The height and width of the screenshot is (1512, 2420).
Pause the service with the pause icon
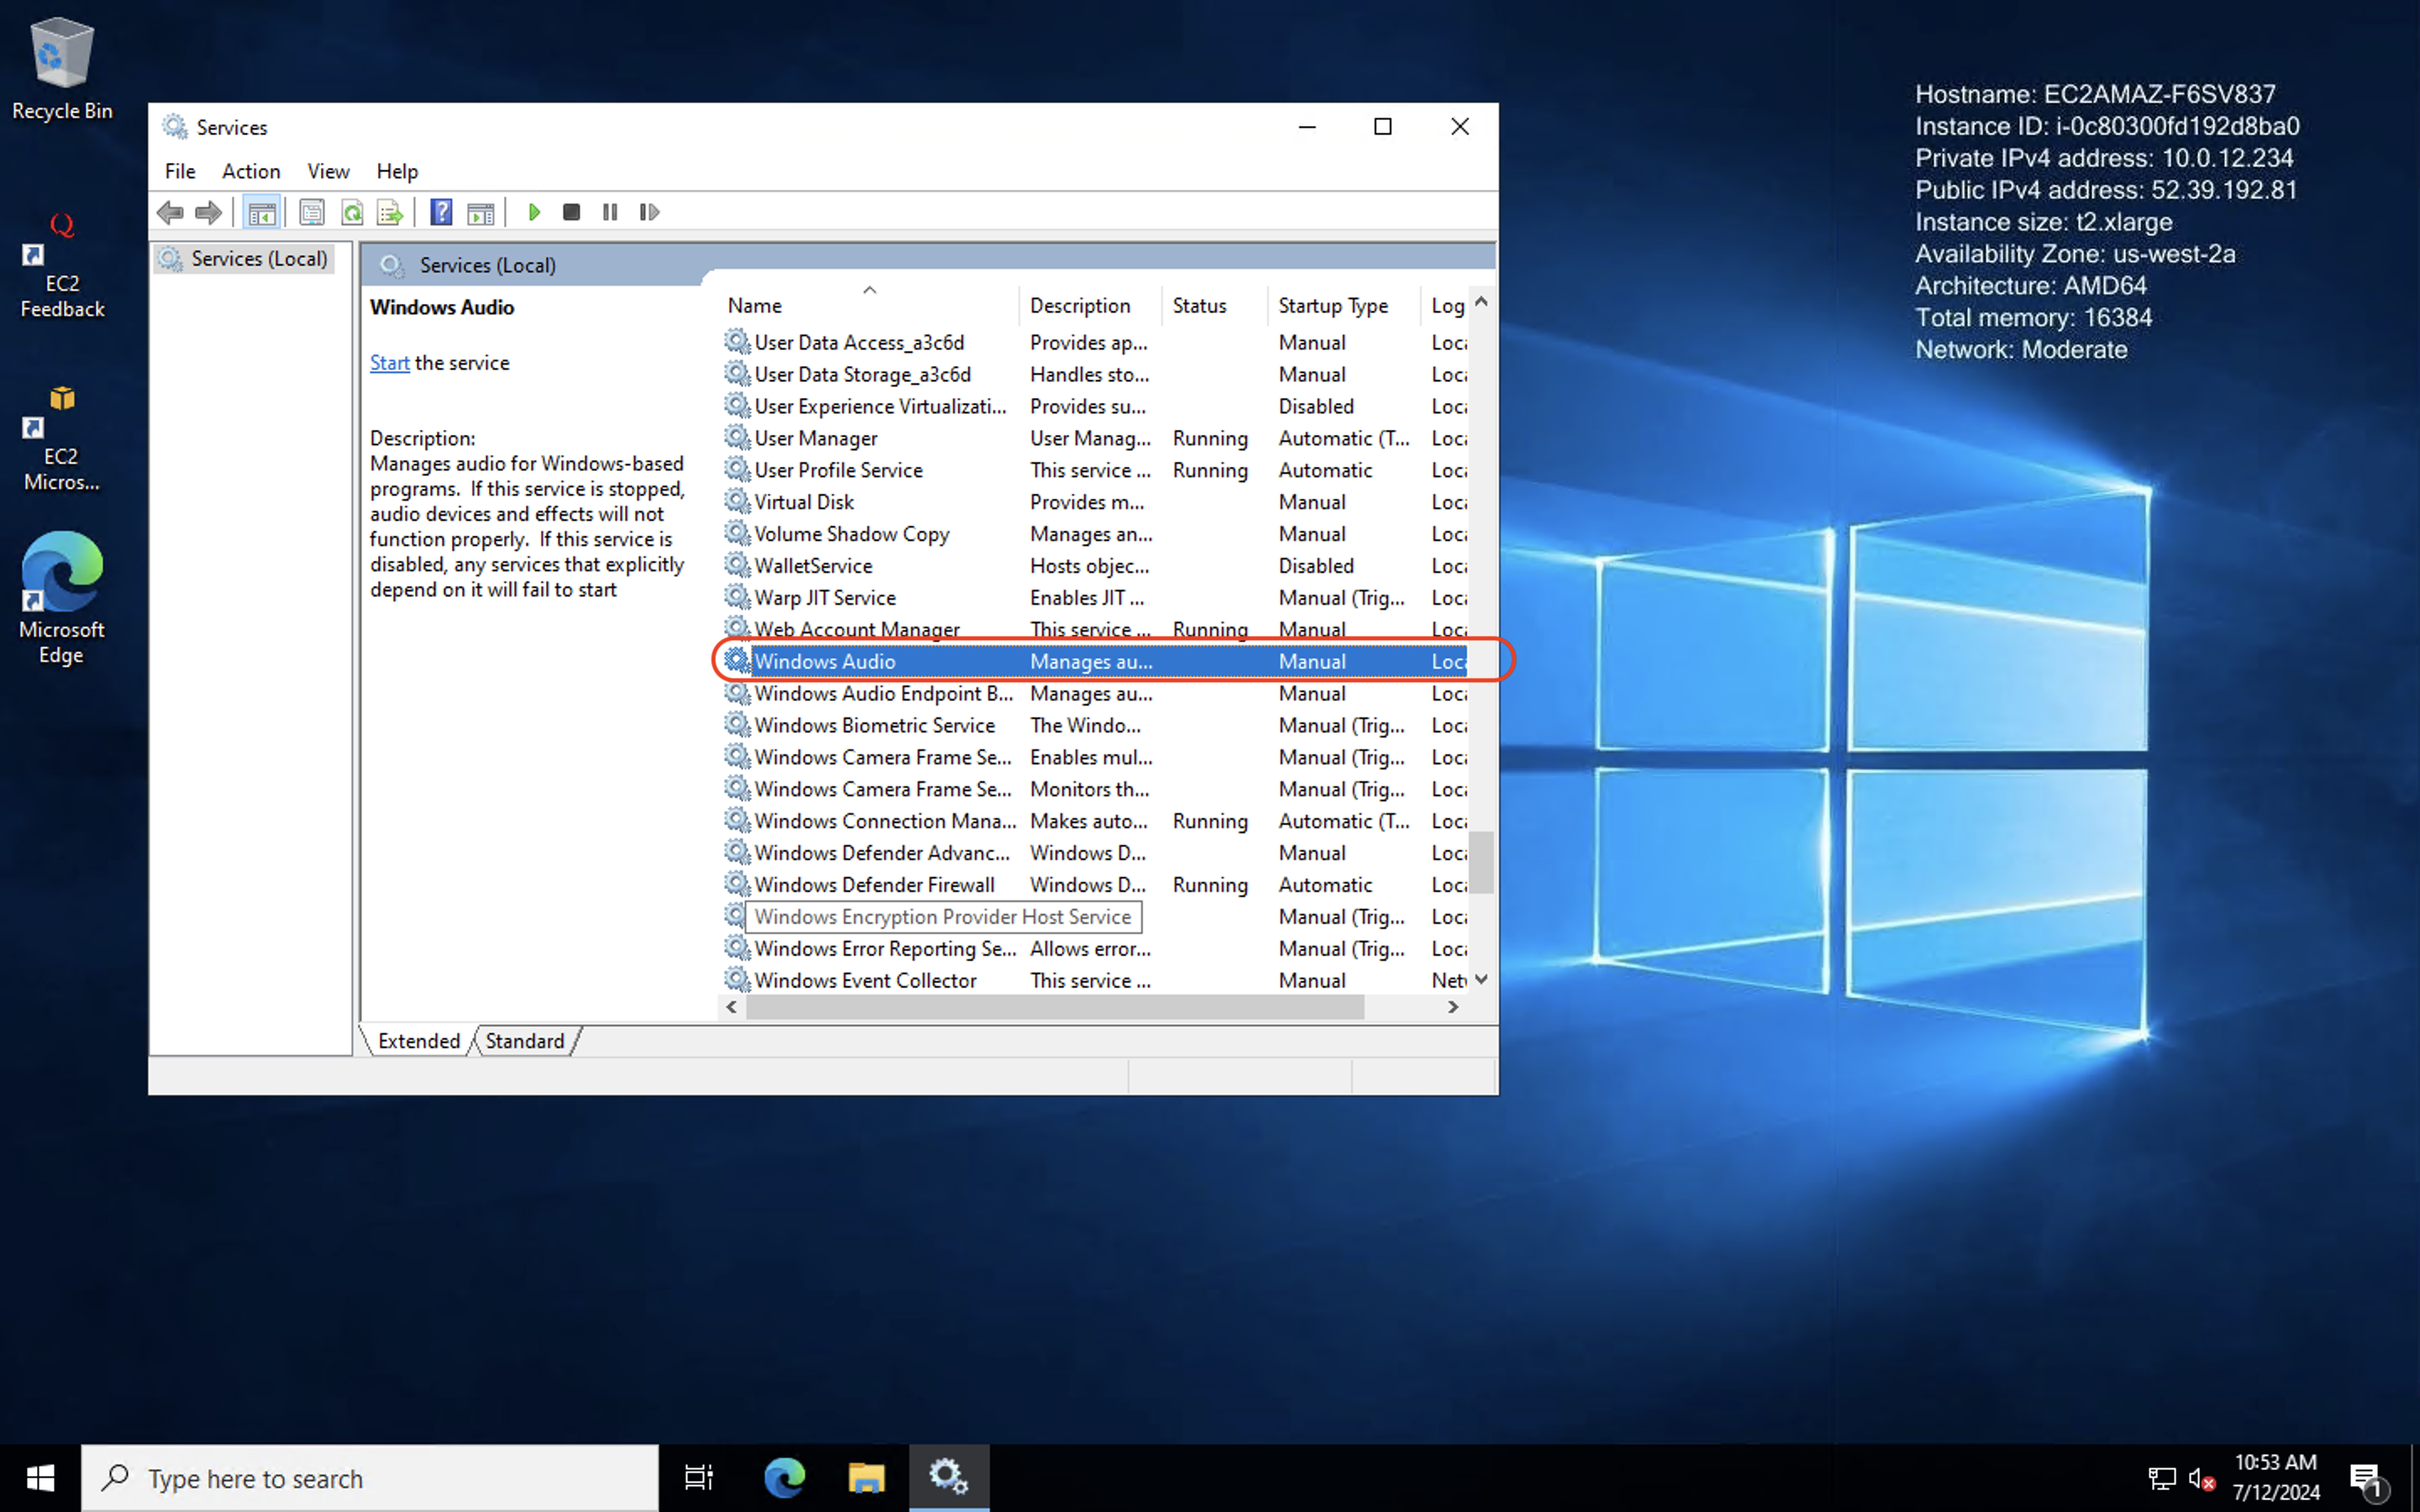tap(610, 211)
